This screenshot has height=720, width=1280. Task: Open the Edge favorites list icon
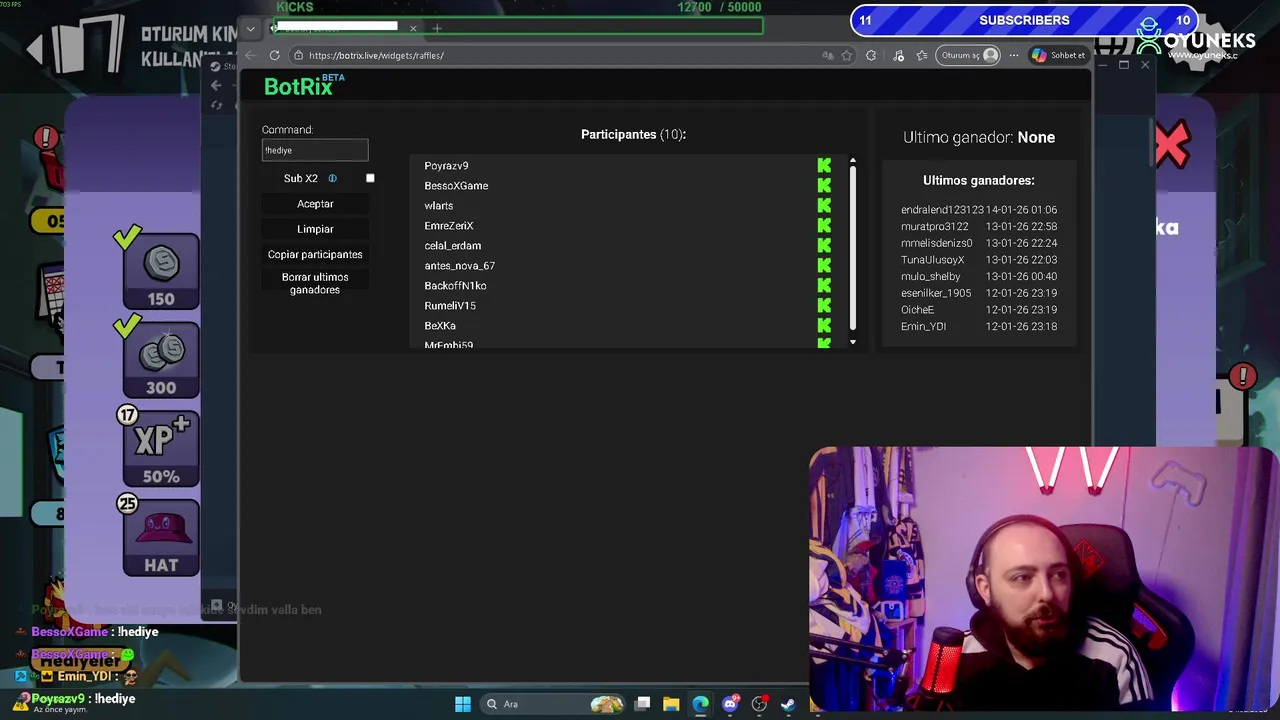coord(921,55)
